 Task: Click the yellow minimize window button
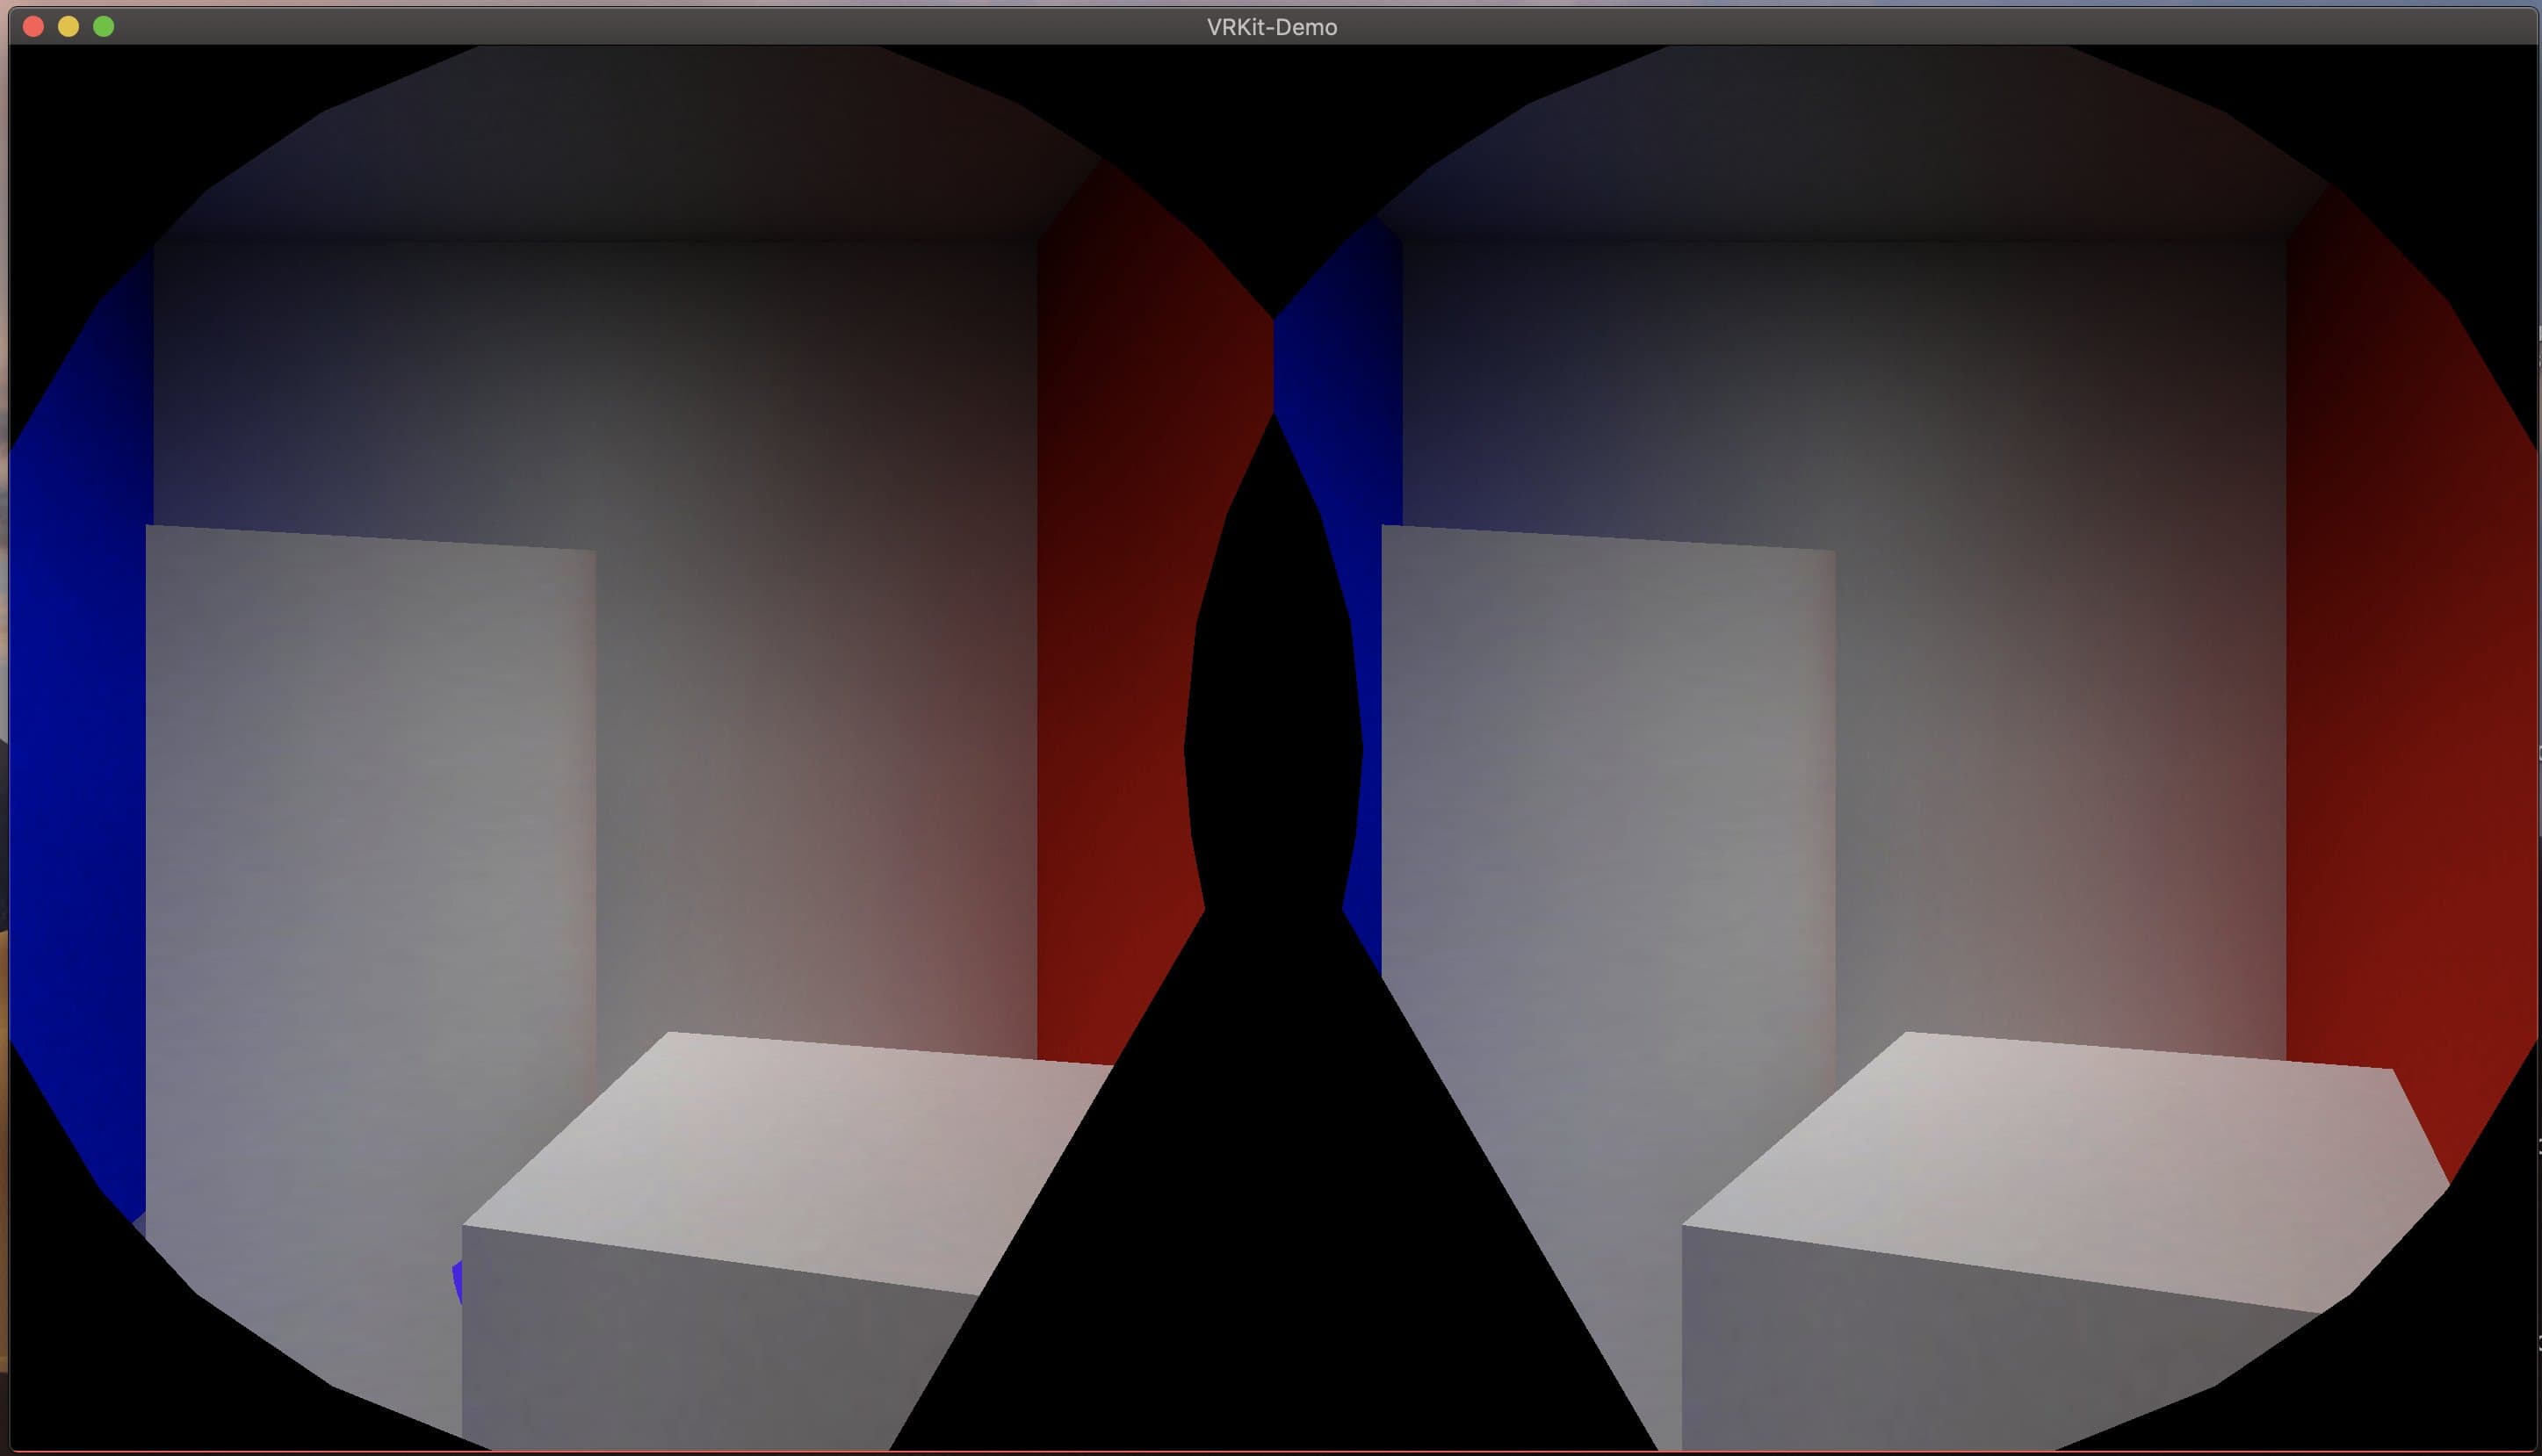68,27
